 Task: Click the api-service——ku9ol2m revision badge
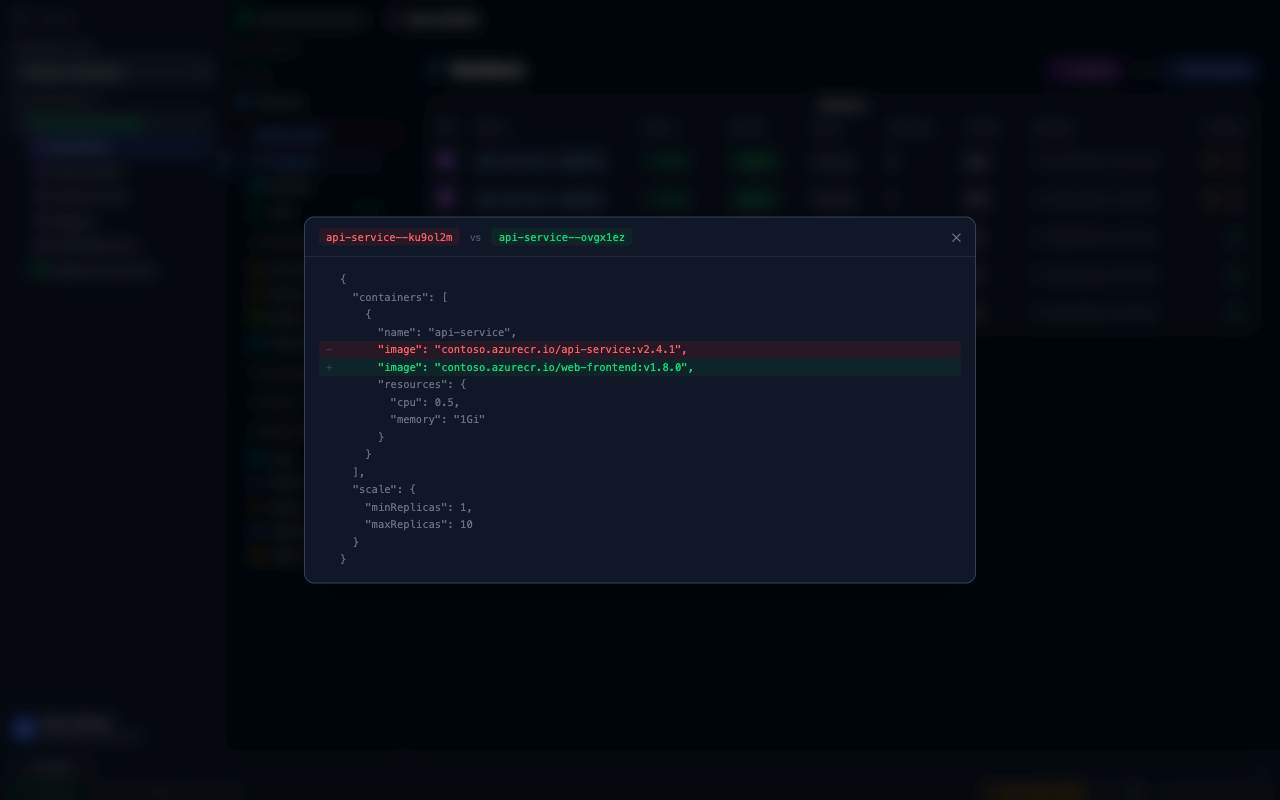tap(388, 237)
